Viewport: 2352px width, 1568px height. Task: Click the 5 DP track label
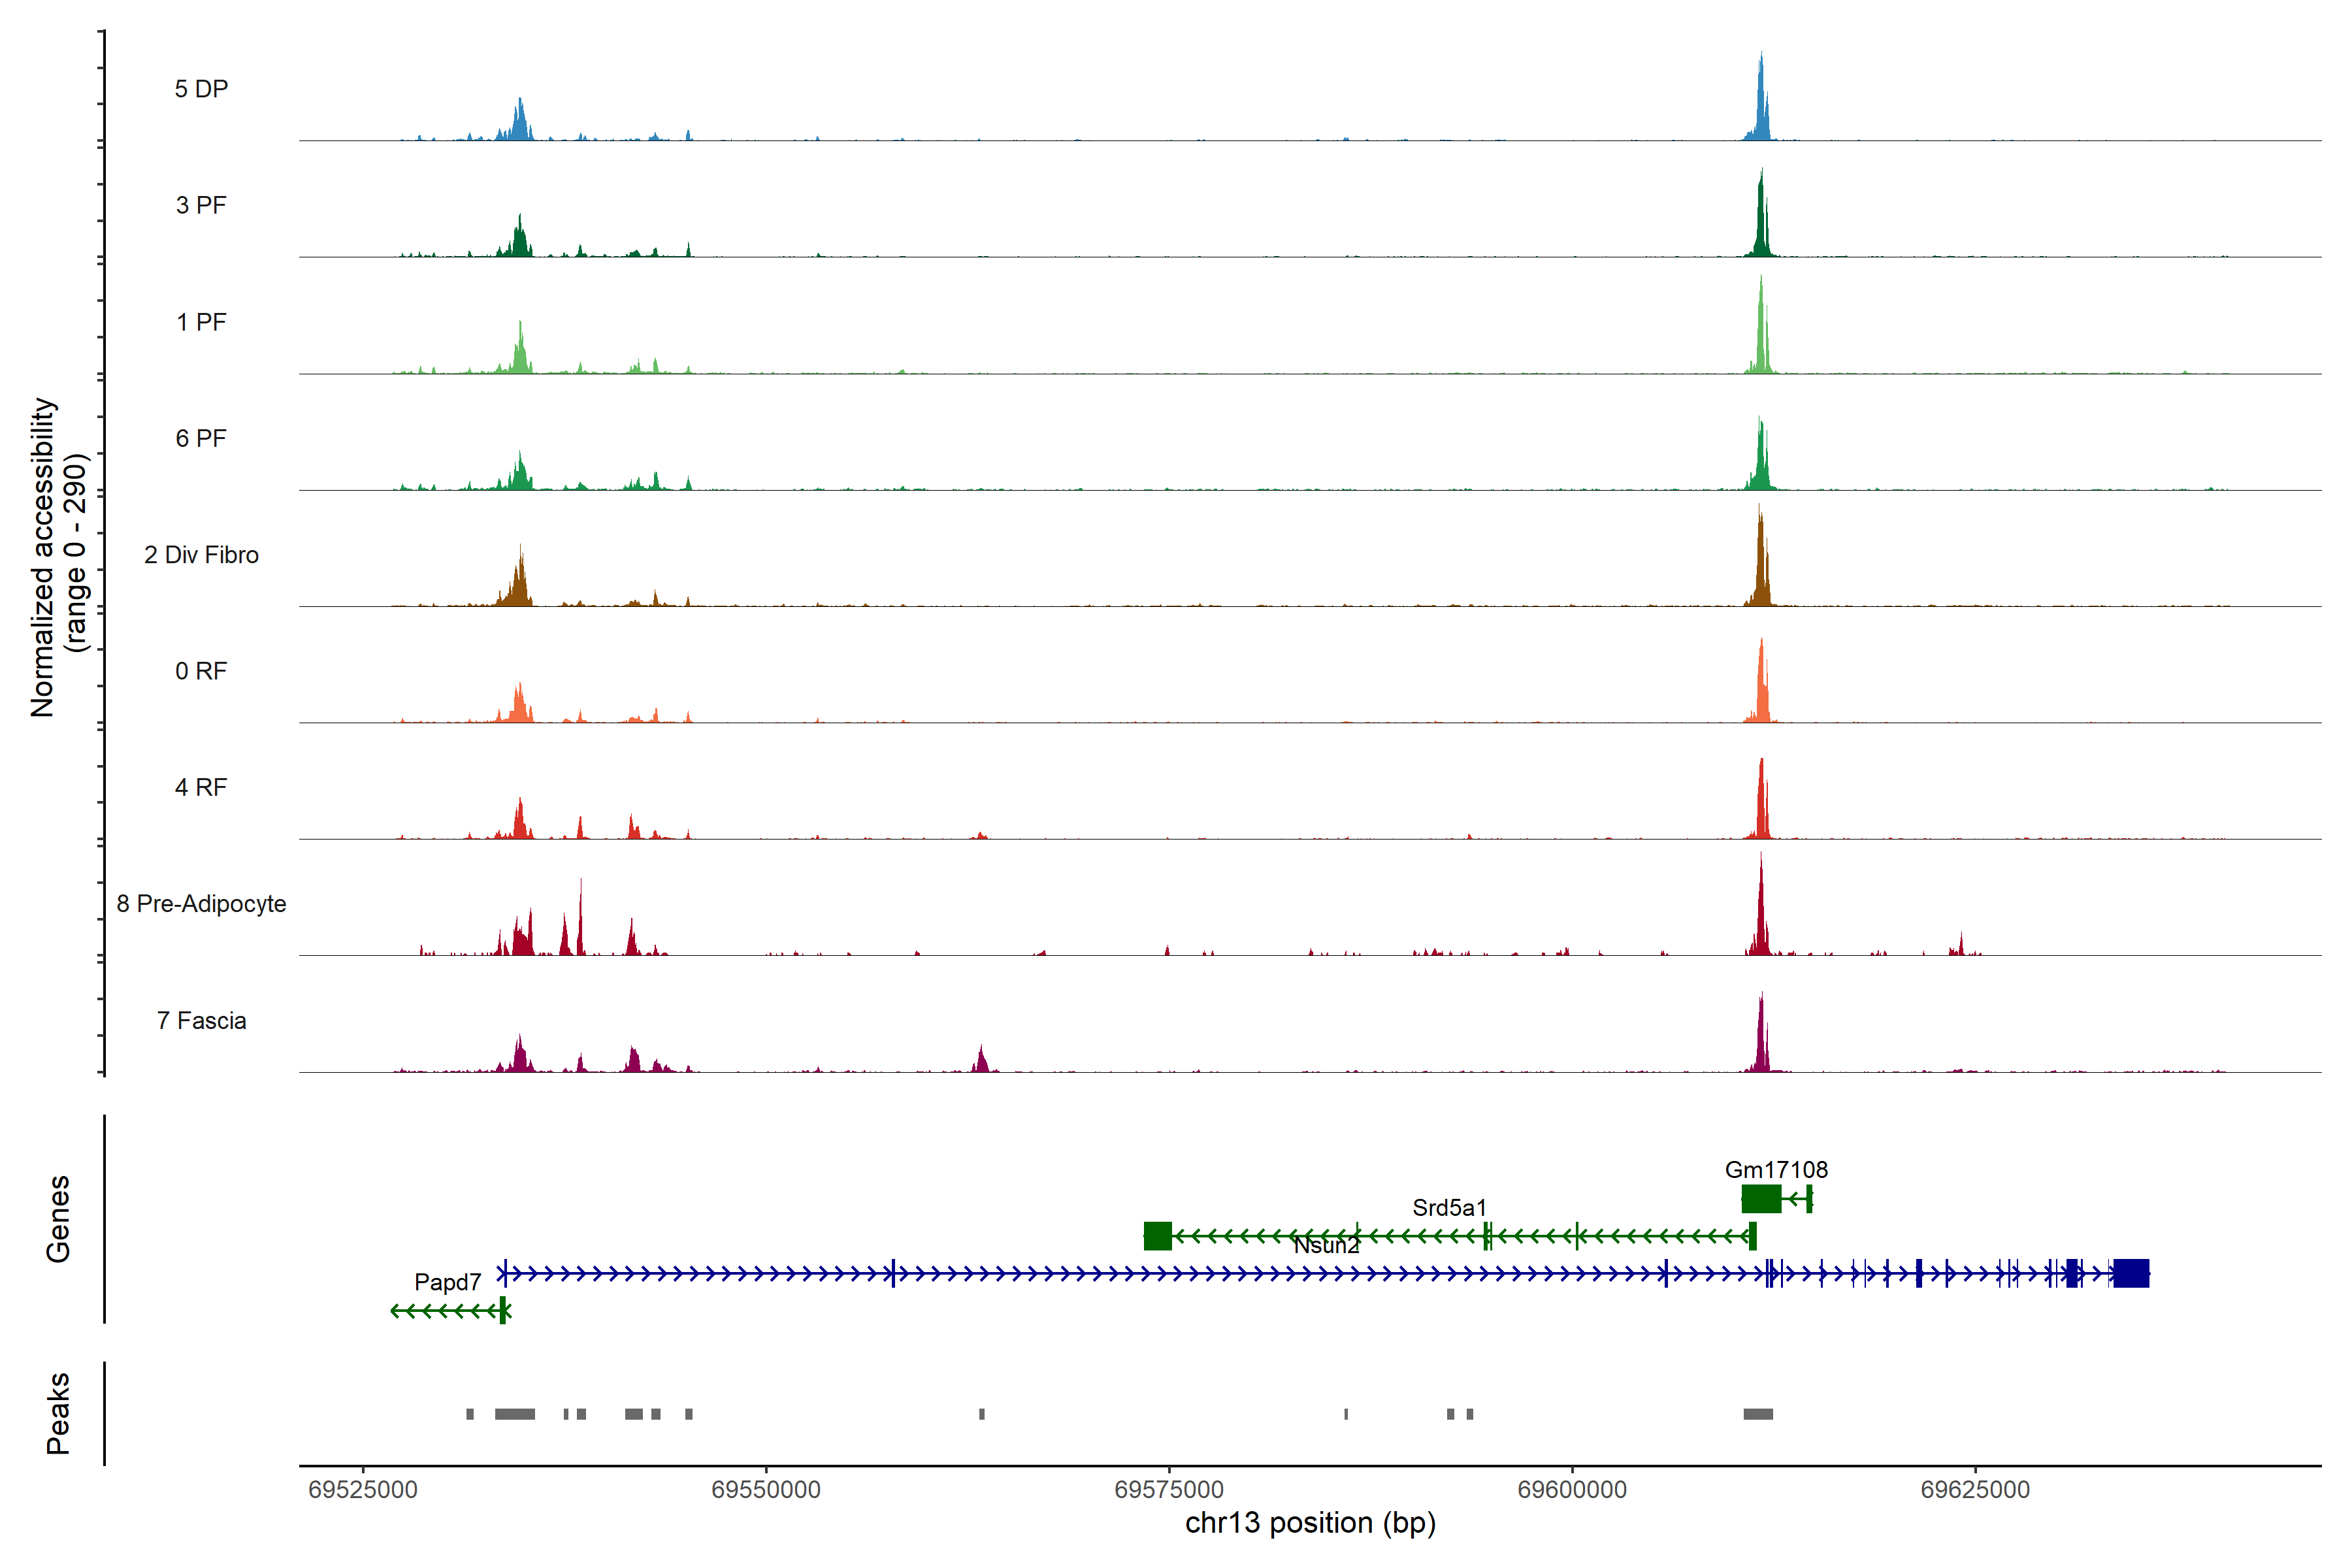click(201, 89)
